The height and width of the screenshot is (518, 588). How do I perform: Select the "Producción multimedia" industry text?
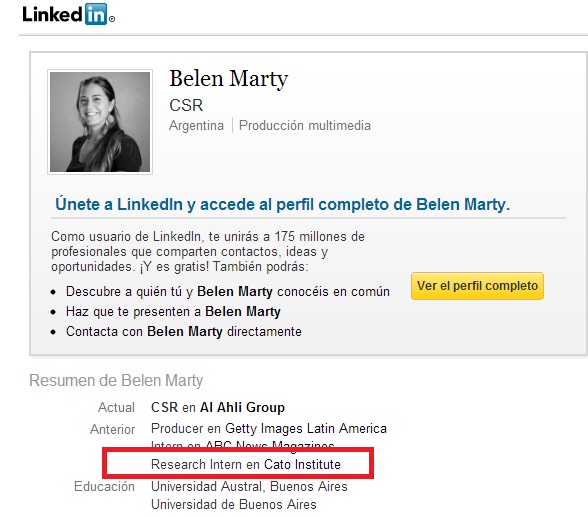pyautogui.click(x=304, y=125)
